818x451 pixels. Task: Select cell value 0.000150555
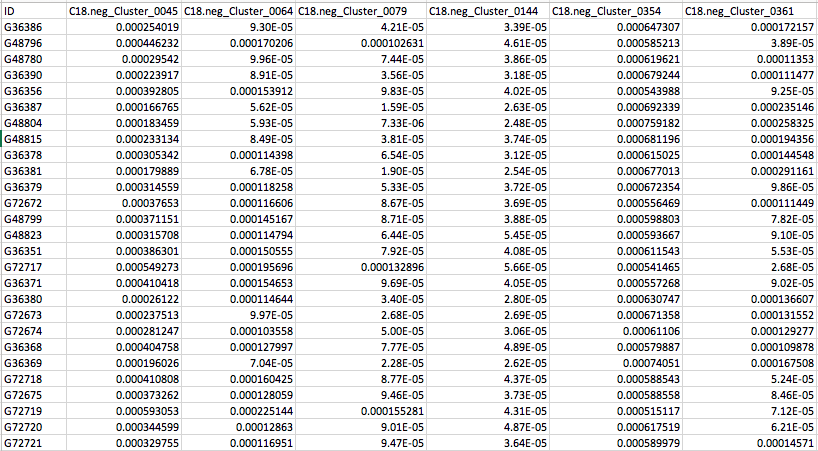(x=239, y=251)
